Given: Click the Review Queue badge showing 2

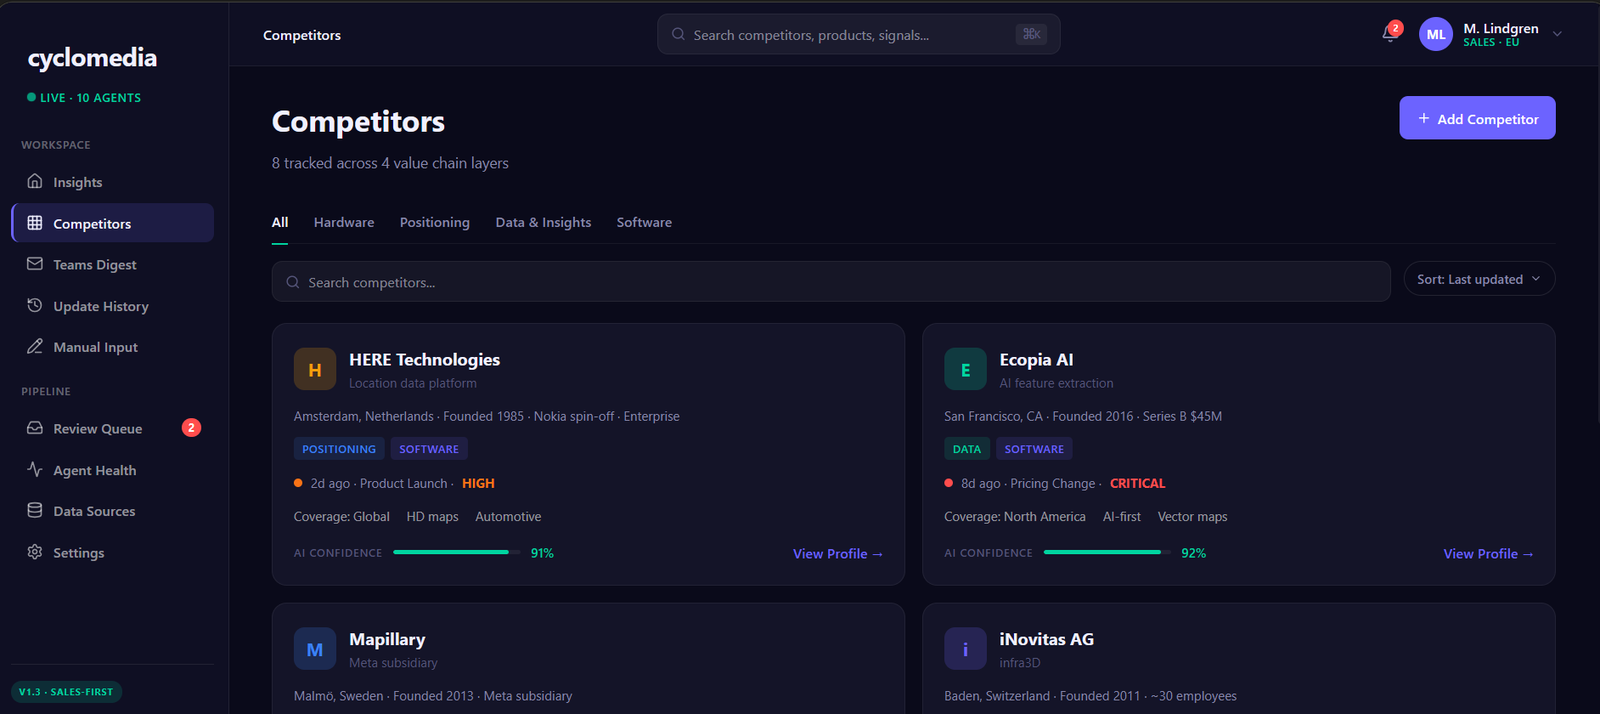Looking at the screenshot, I should (x=191, y=428).
